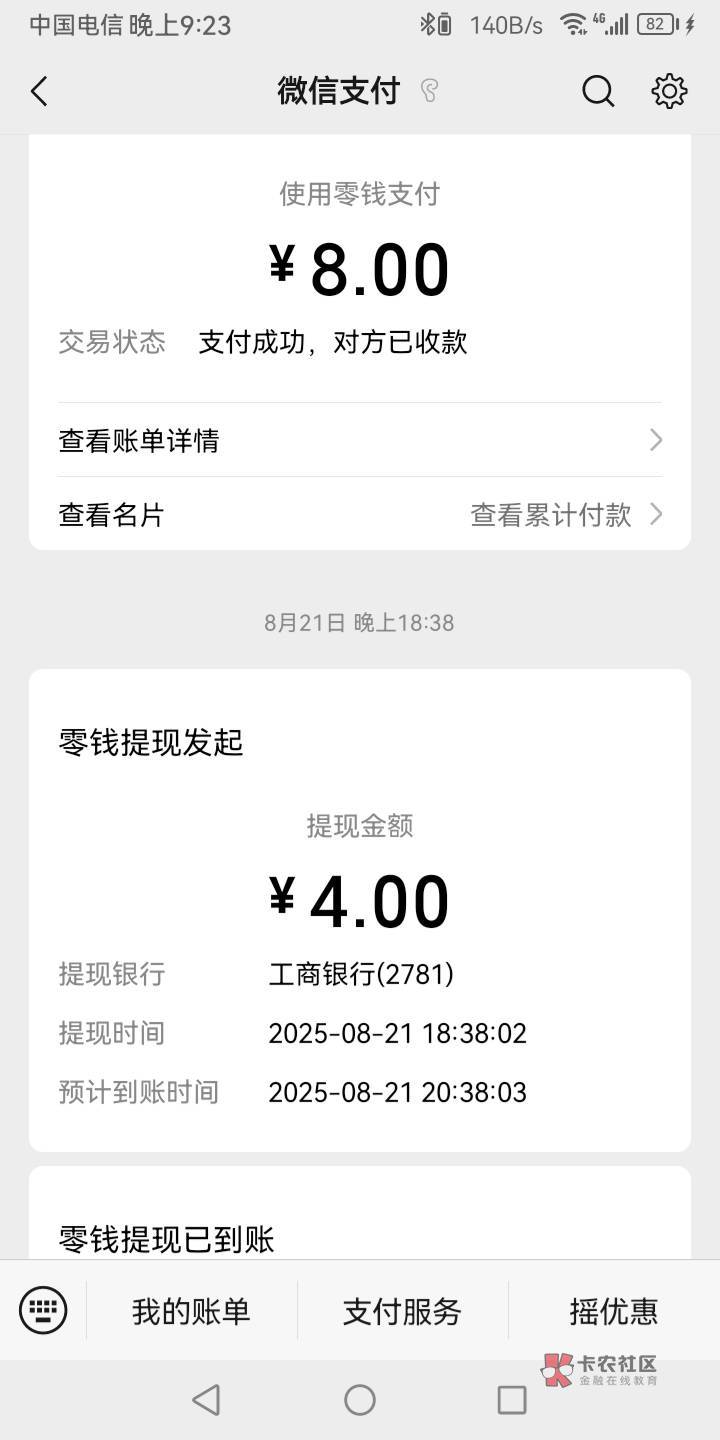720x1440 pixels.
Task: Open WeChat Pay settings gear
Action: pos(669,92)
